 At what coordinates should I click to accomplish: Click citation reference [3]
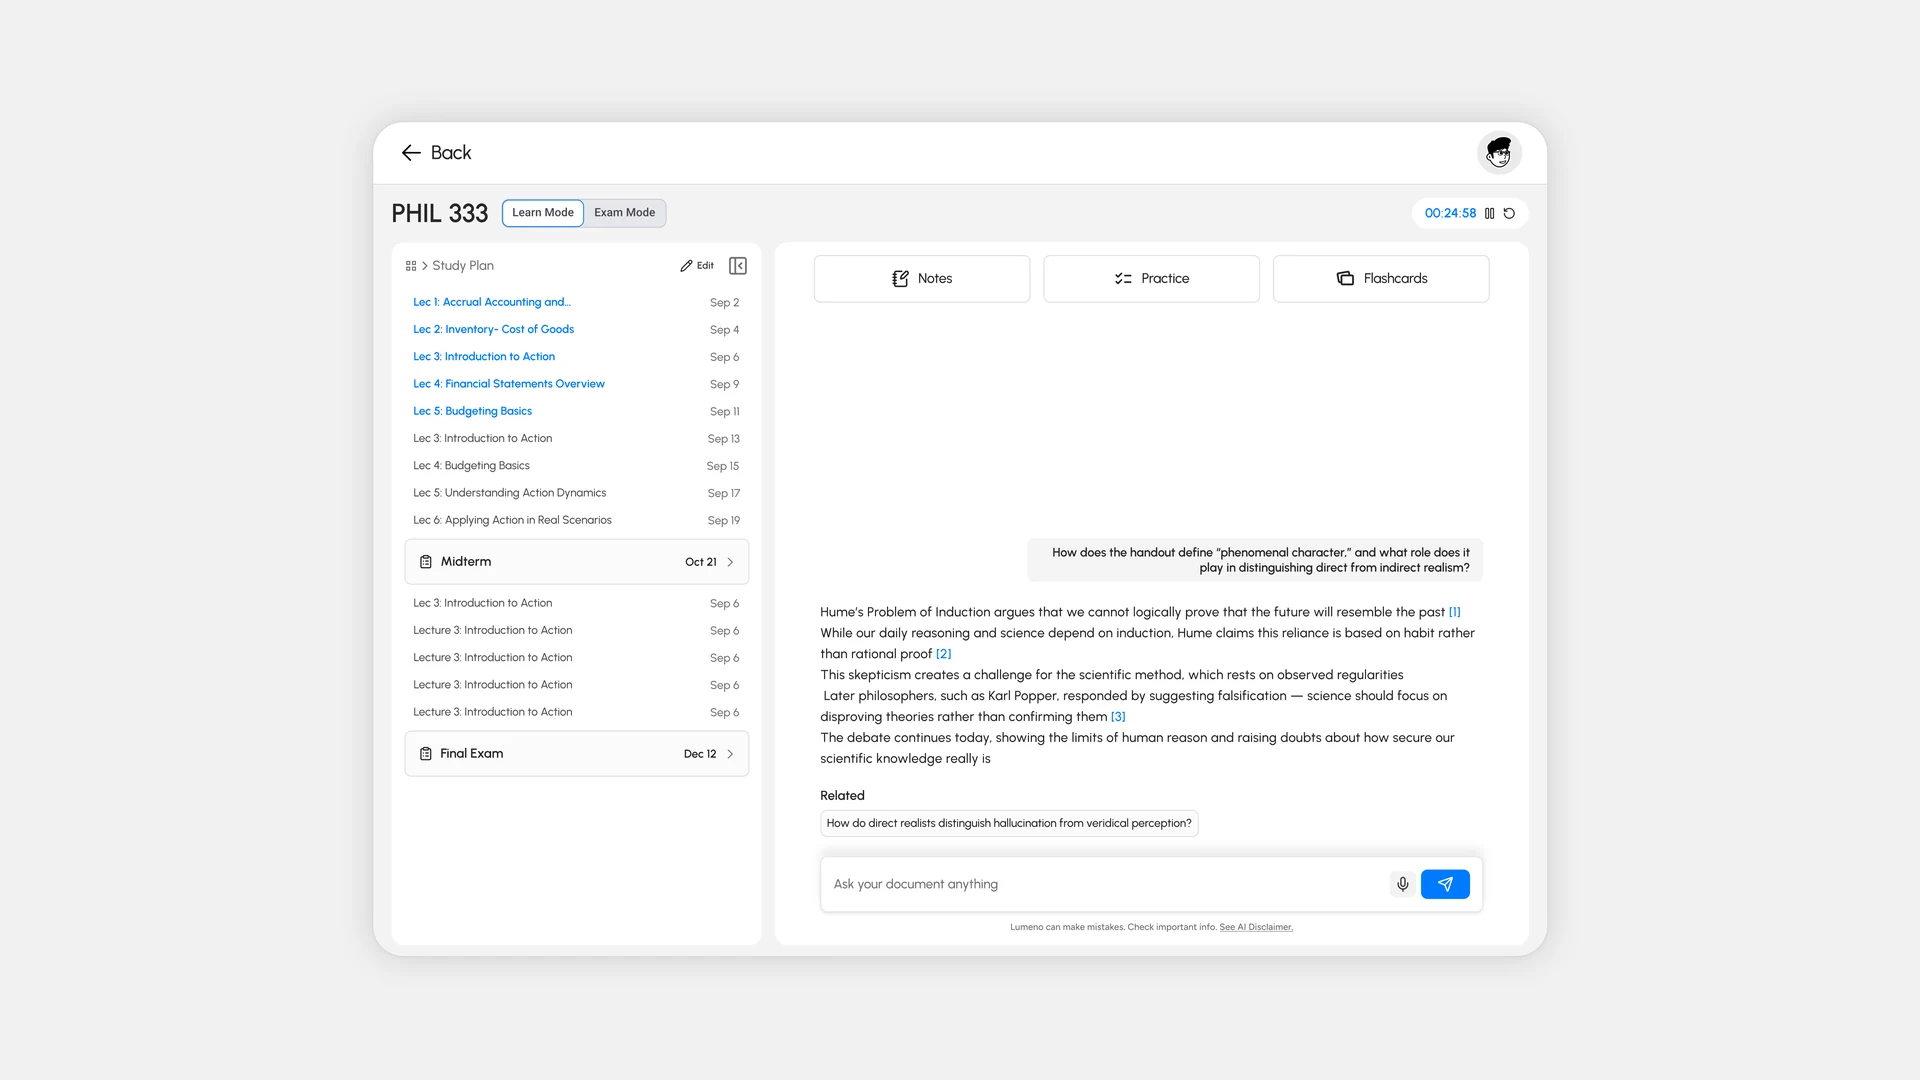pos(1118,717)
